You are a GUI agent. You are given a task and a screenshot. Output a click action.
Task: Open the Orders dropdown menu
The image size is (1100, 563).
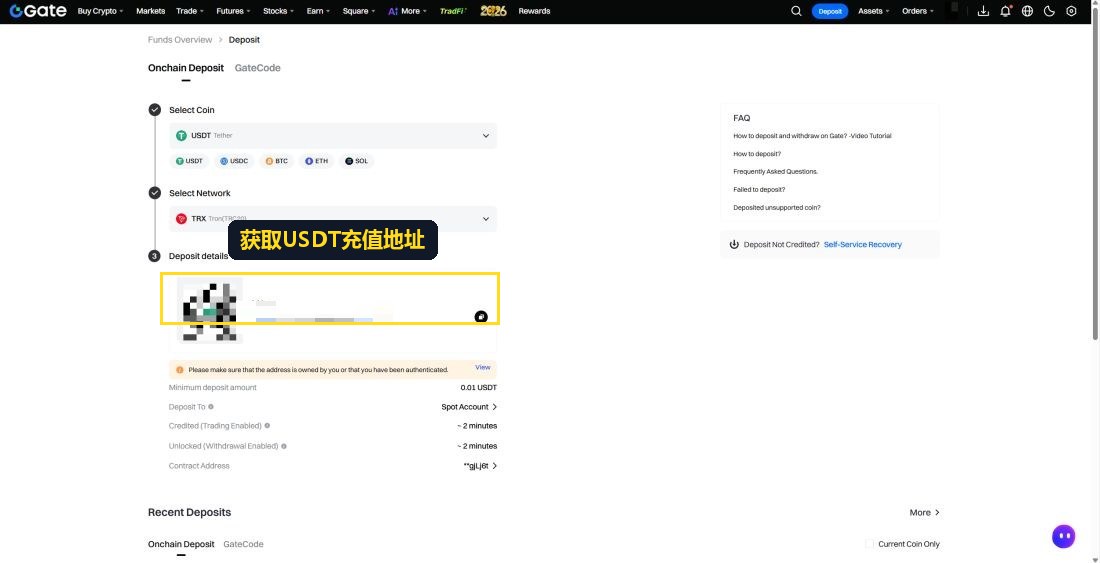(918, 11)
